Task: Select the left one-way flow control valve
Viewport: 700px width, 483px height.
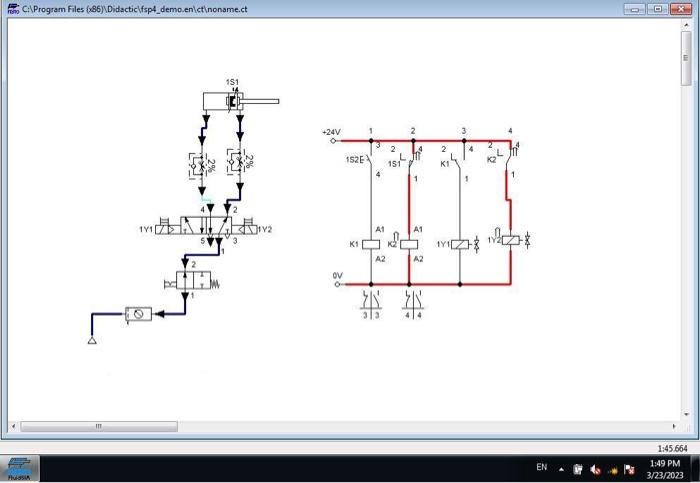Action: (199, 166)
